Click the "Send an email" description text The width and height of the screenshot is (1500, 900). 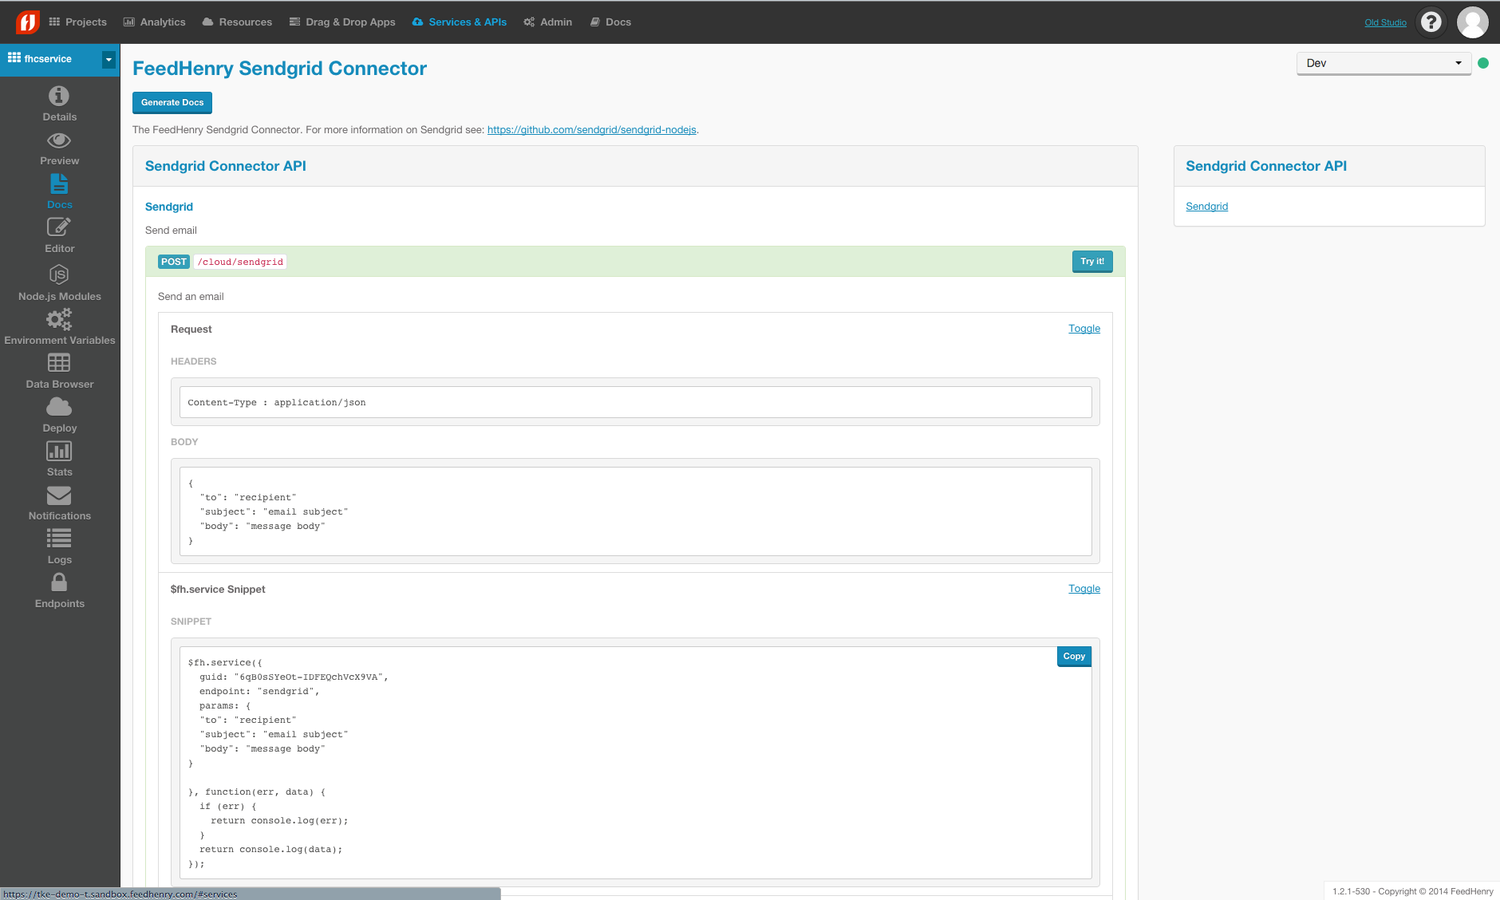coord(191,297)
